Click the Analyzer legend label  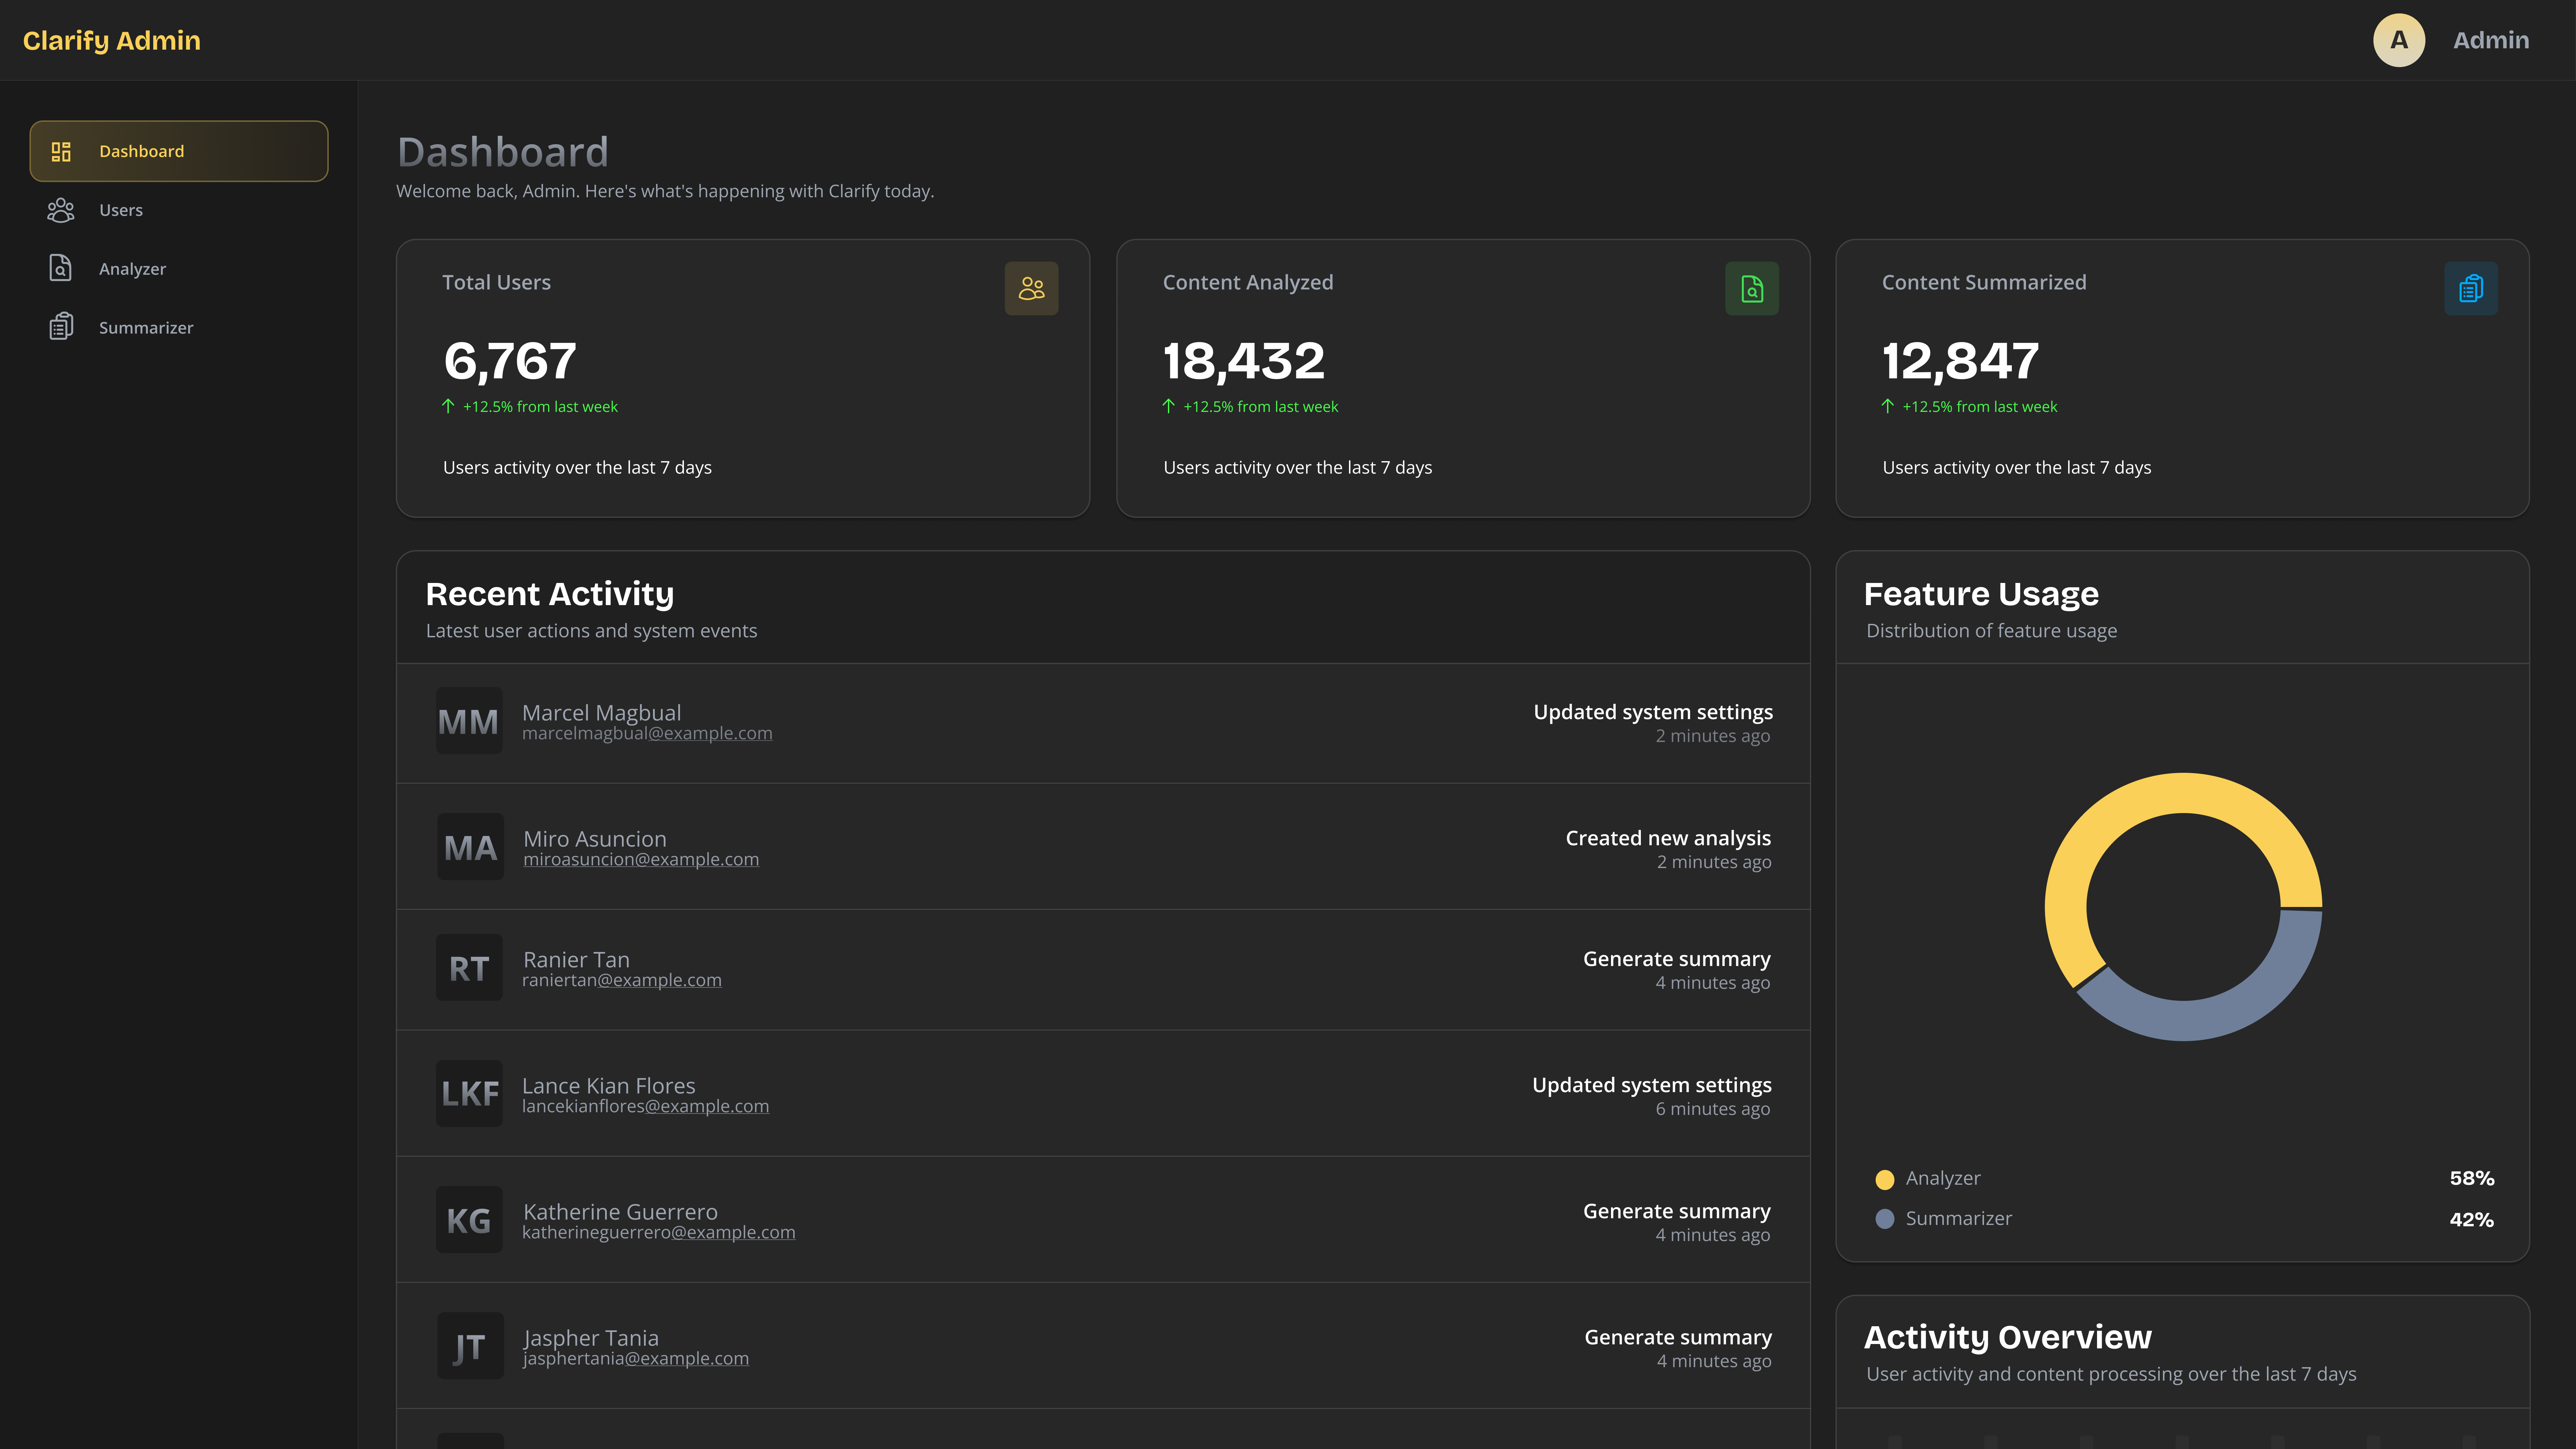click(x=1943, y=1179)
